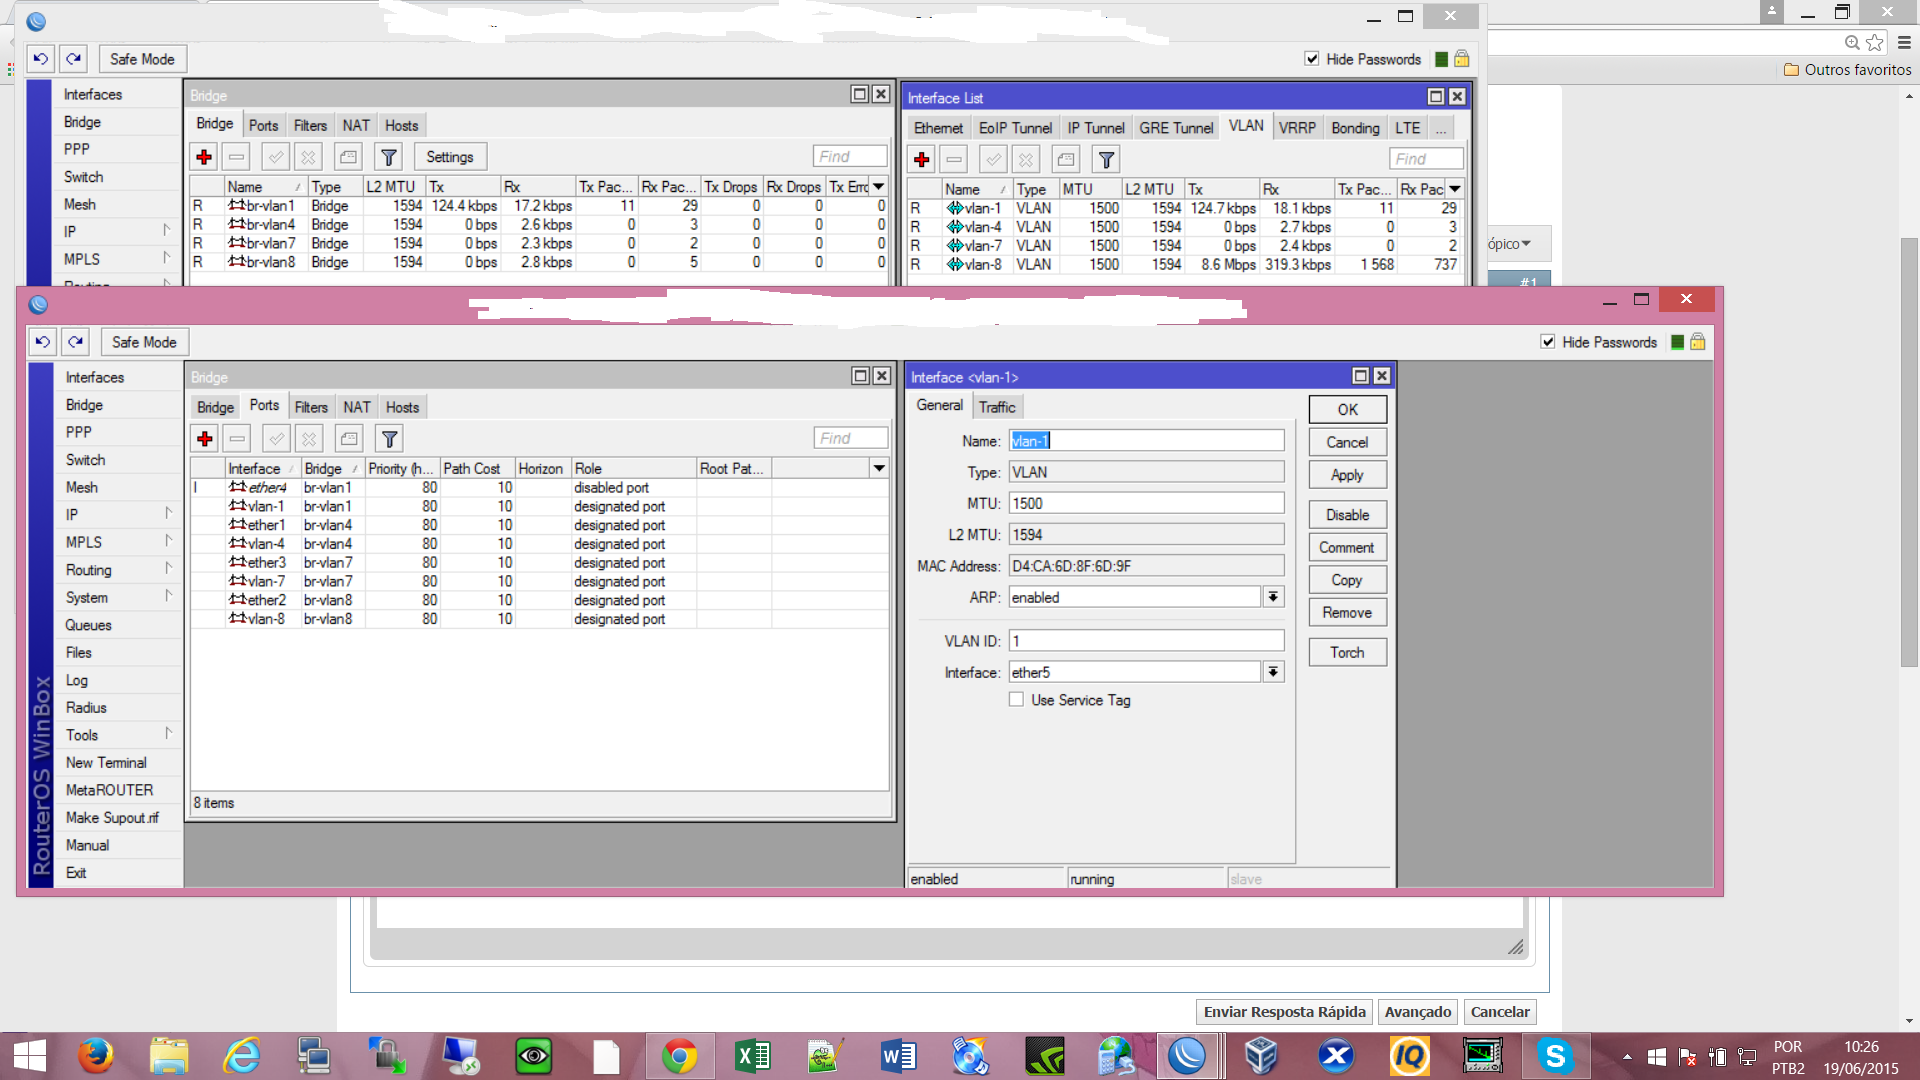Click the VLAN ID input field
Screen dimensions: 1920x1080
point(1145,641)
